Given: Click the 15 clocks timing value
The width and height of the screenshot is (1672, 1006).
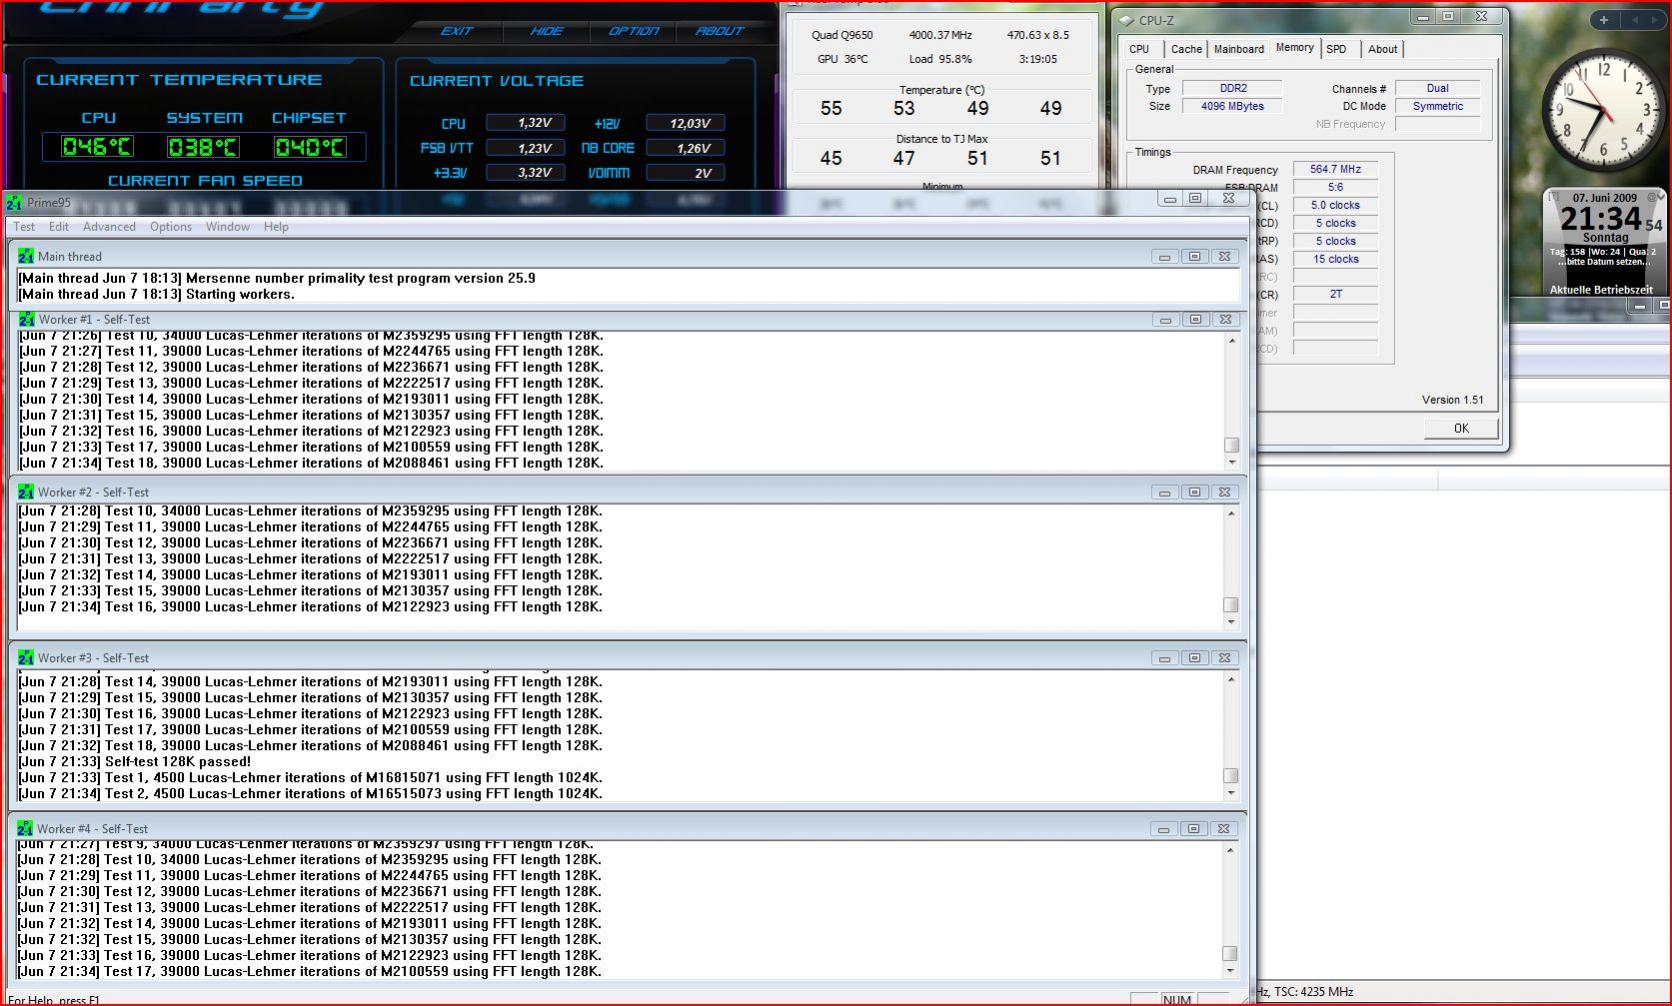Looking at the screenshot, I should [x=1335, y=259].
